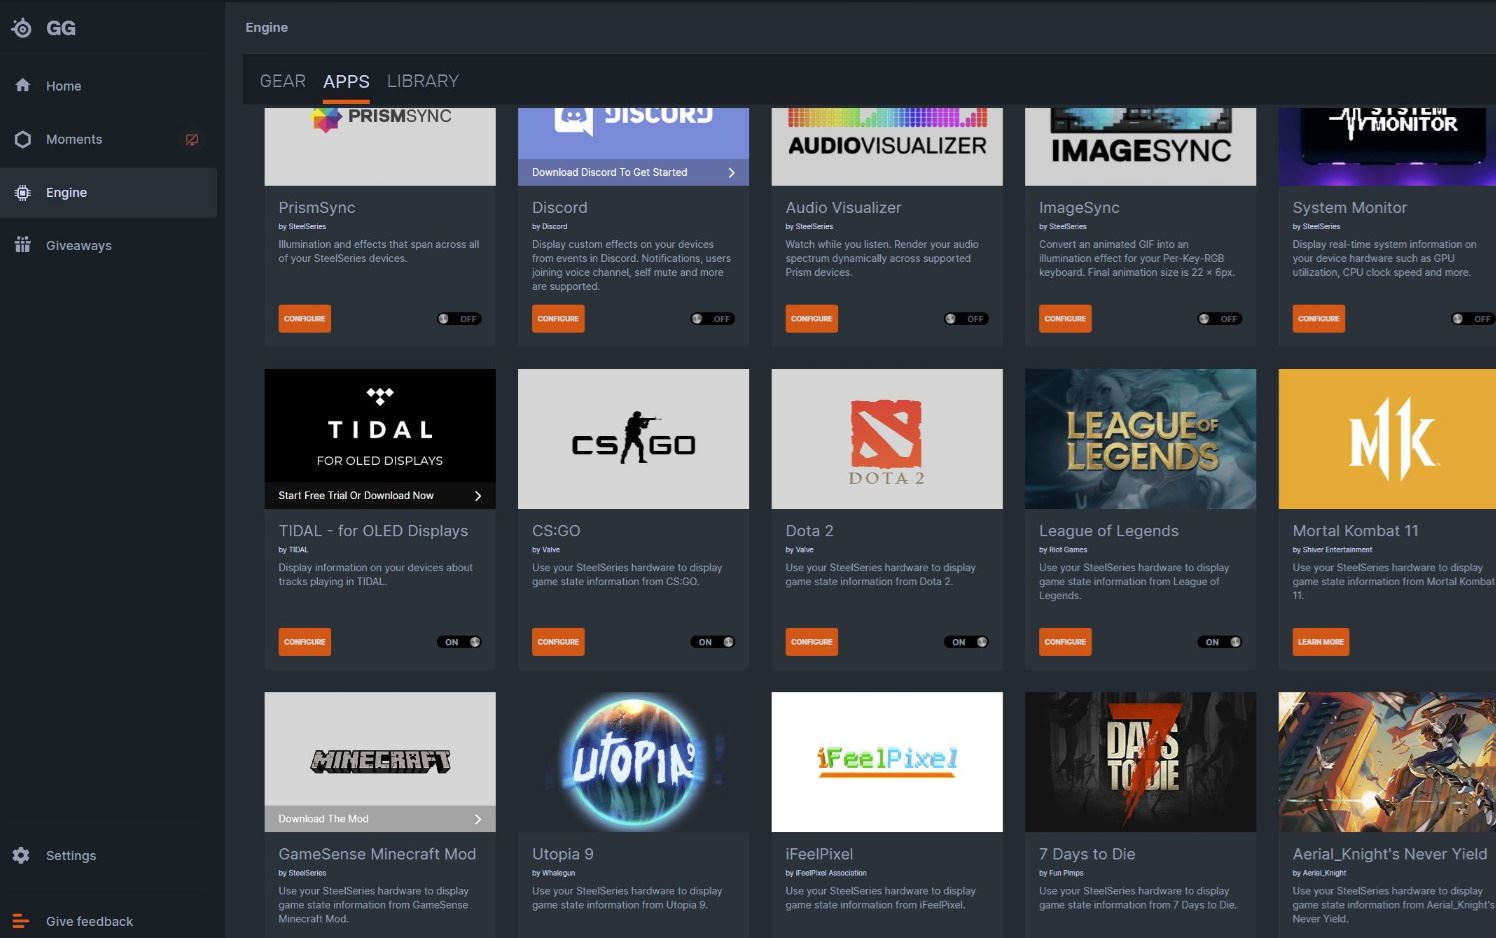Click the SteelSeries GG logo icon
This screenshot has width=1496, height=938.
pos(22,28)
